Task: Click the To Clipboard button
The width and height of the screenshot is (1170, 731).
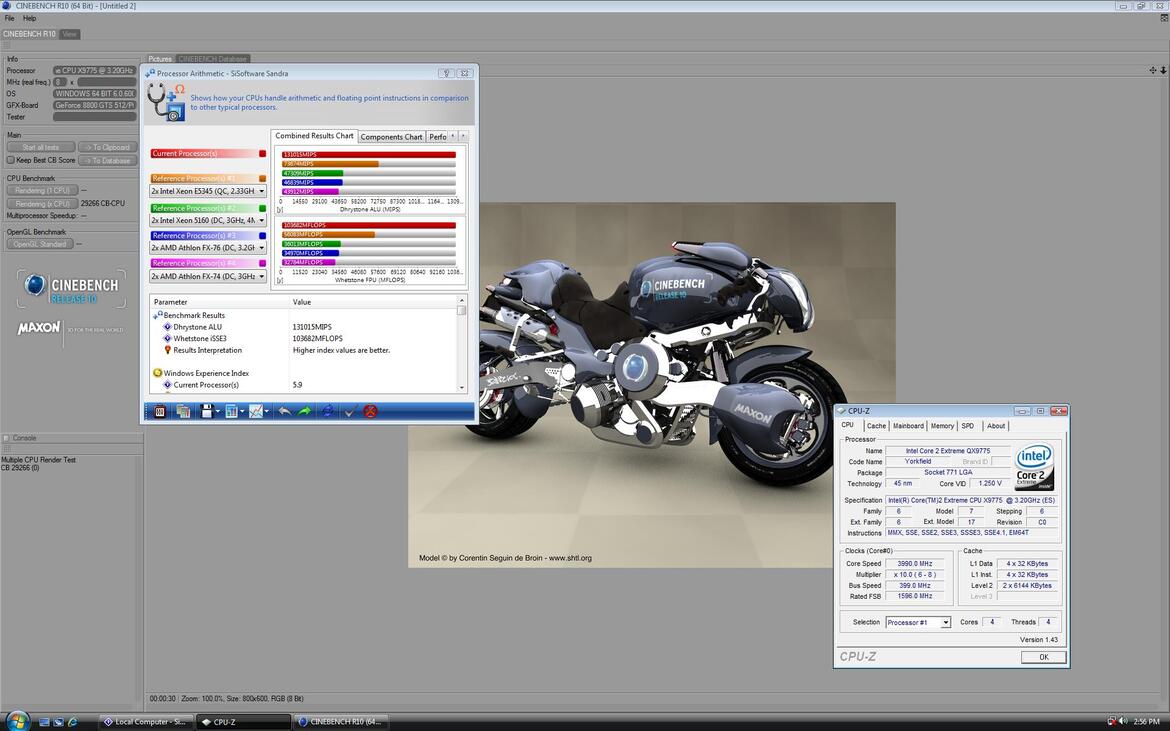Action: 108,148
